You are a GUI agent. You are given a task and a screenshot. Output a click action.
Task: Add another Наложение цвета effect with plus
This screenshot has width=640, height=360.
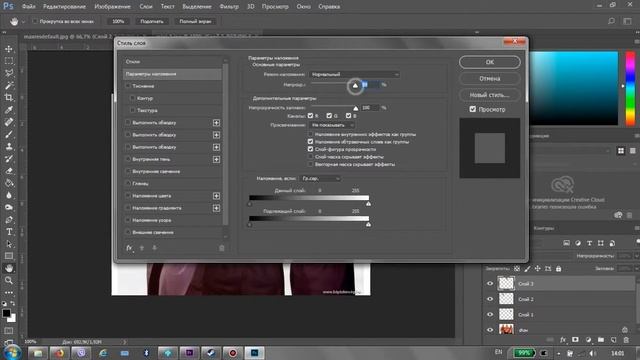tap(216, 196)
